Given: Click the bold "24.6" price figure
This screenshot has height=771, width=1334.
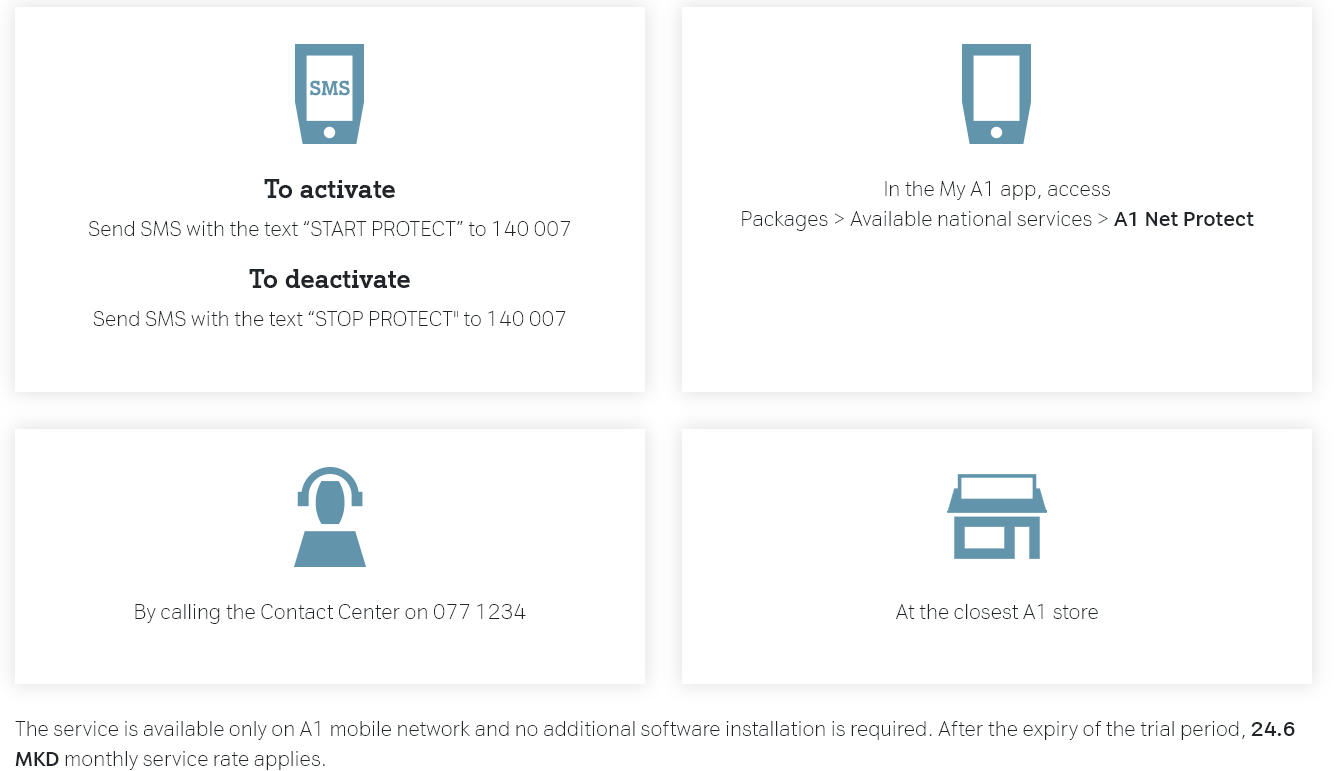Looking at the screenshot, I should [1272, 729].
